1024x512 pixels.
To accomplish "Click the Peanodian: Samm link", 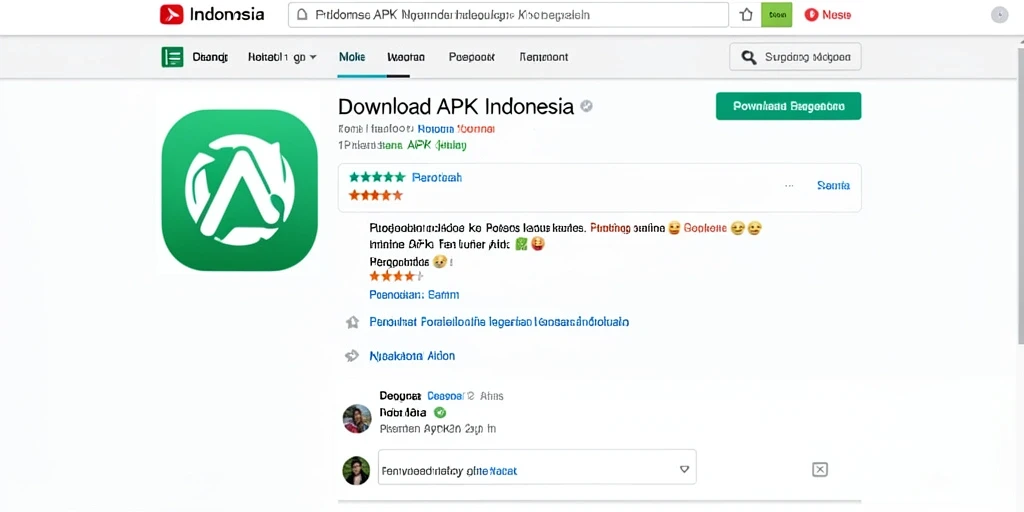I will point(414,295).
